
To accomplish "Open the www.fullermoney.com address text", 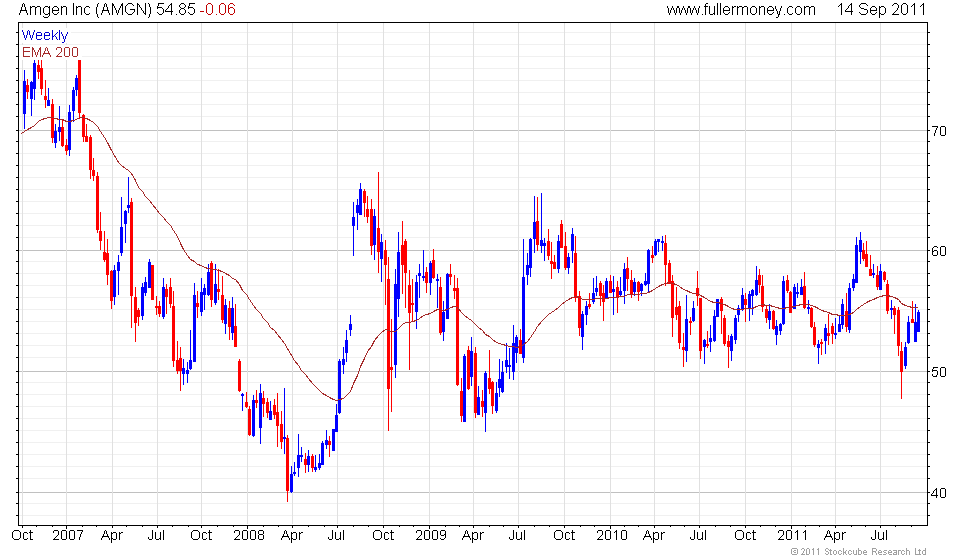I will pos(741,9).
